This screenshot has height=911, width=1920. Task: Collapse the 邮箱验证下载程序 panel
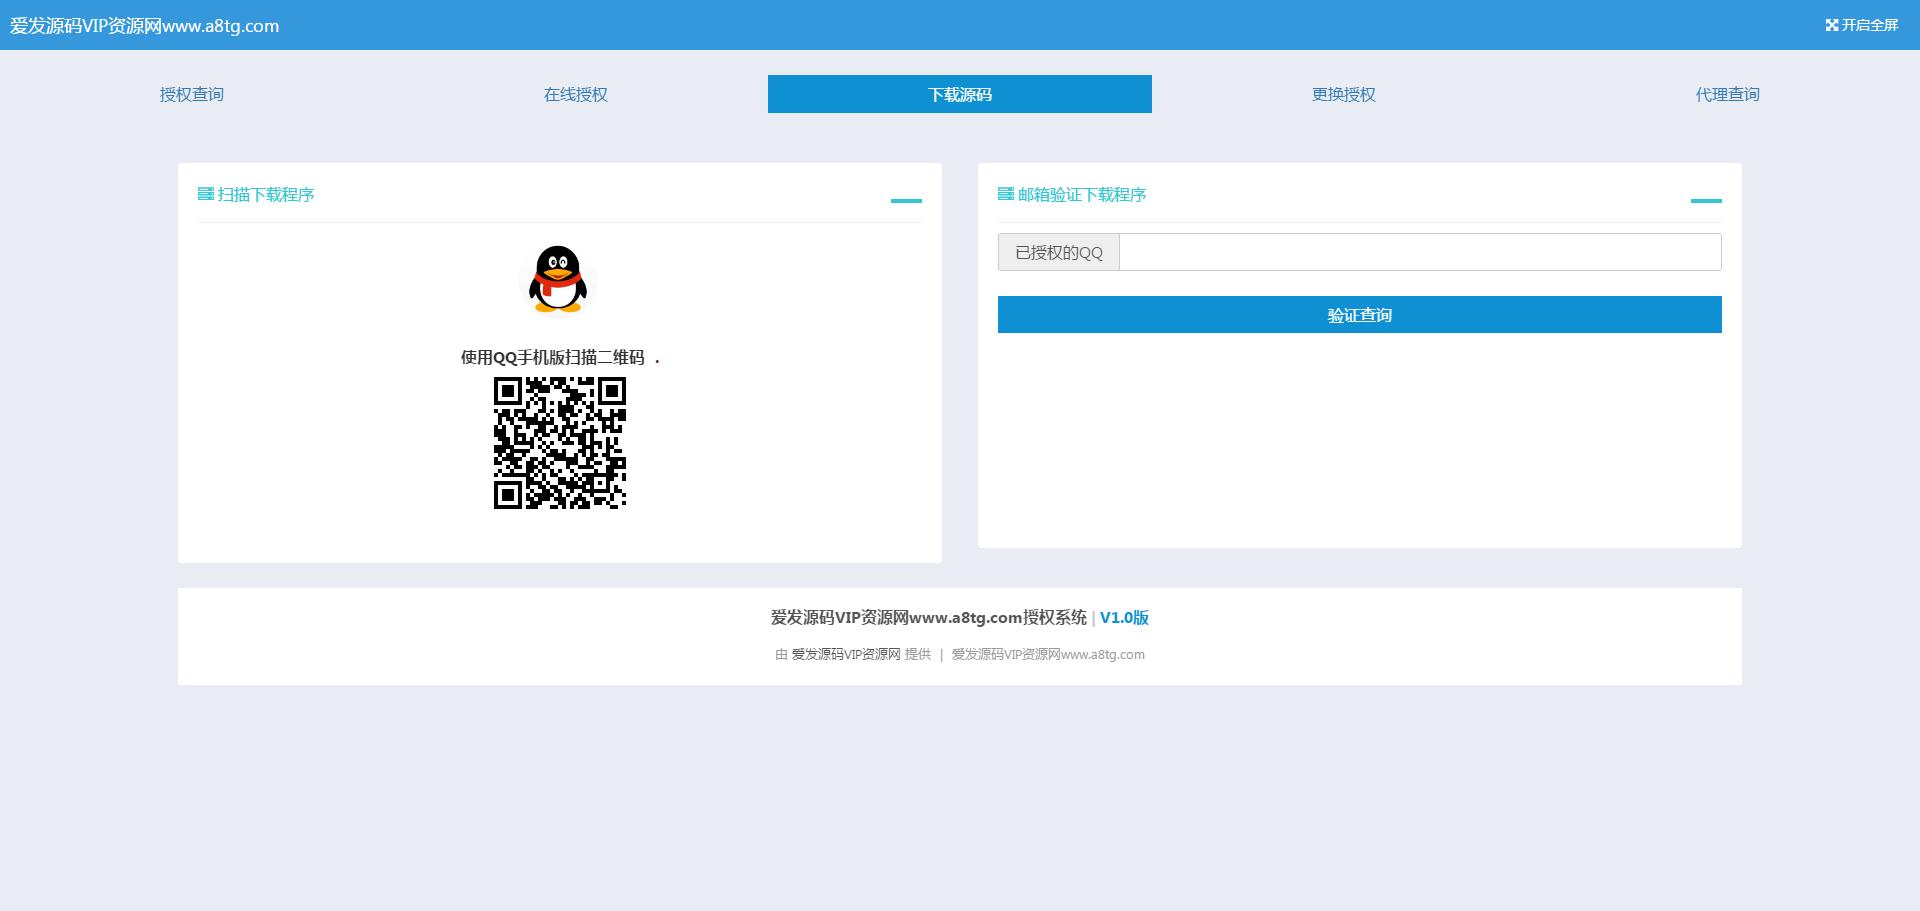[1705, 200]
